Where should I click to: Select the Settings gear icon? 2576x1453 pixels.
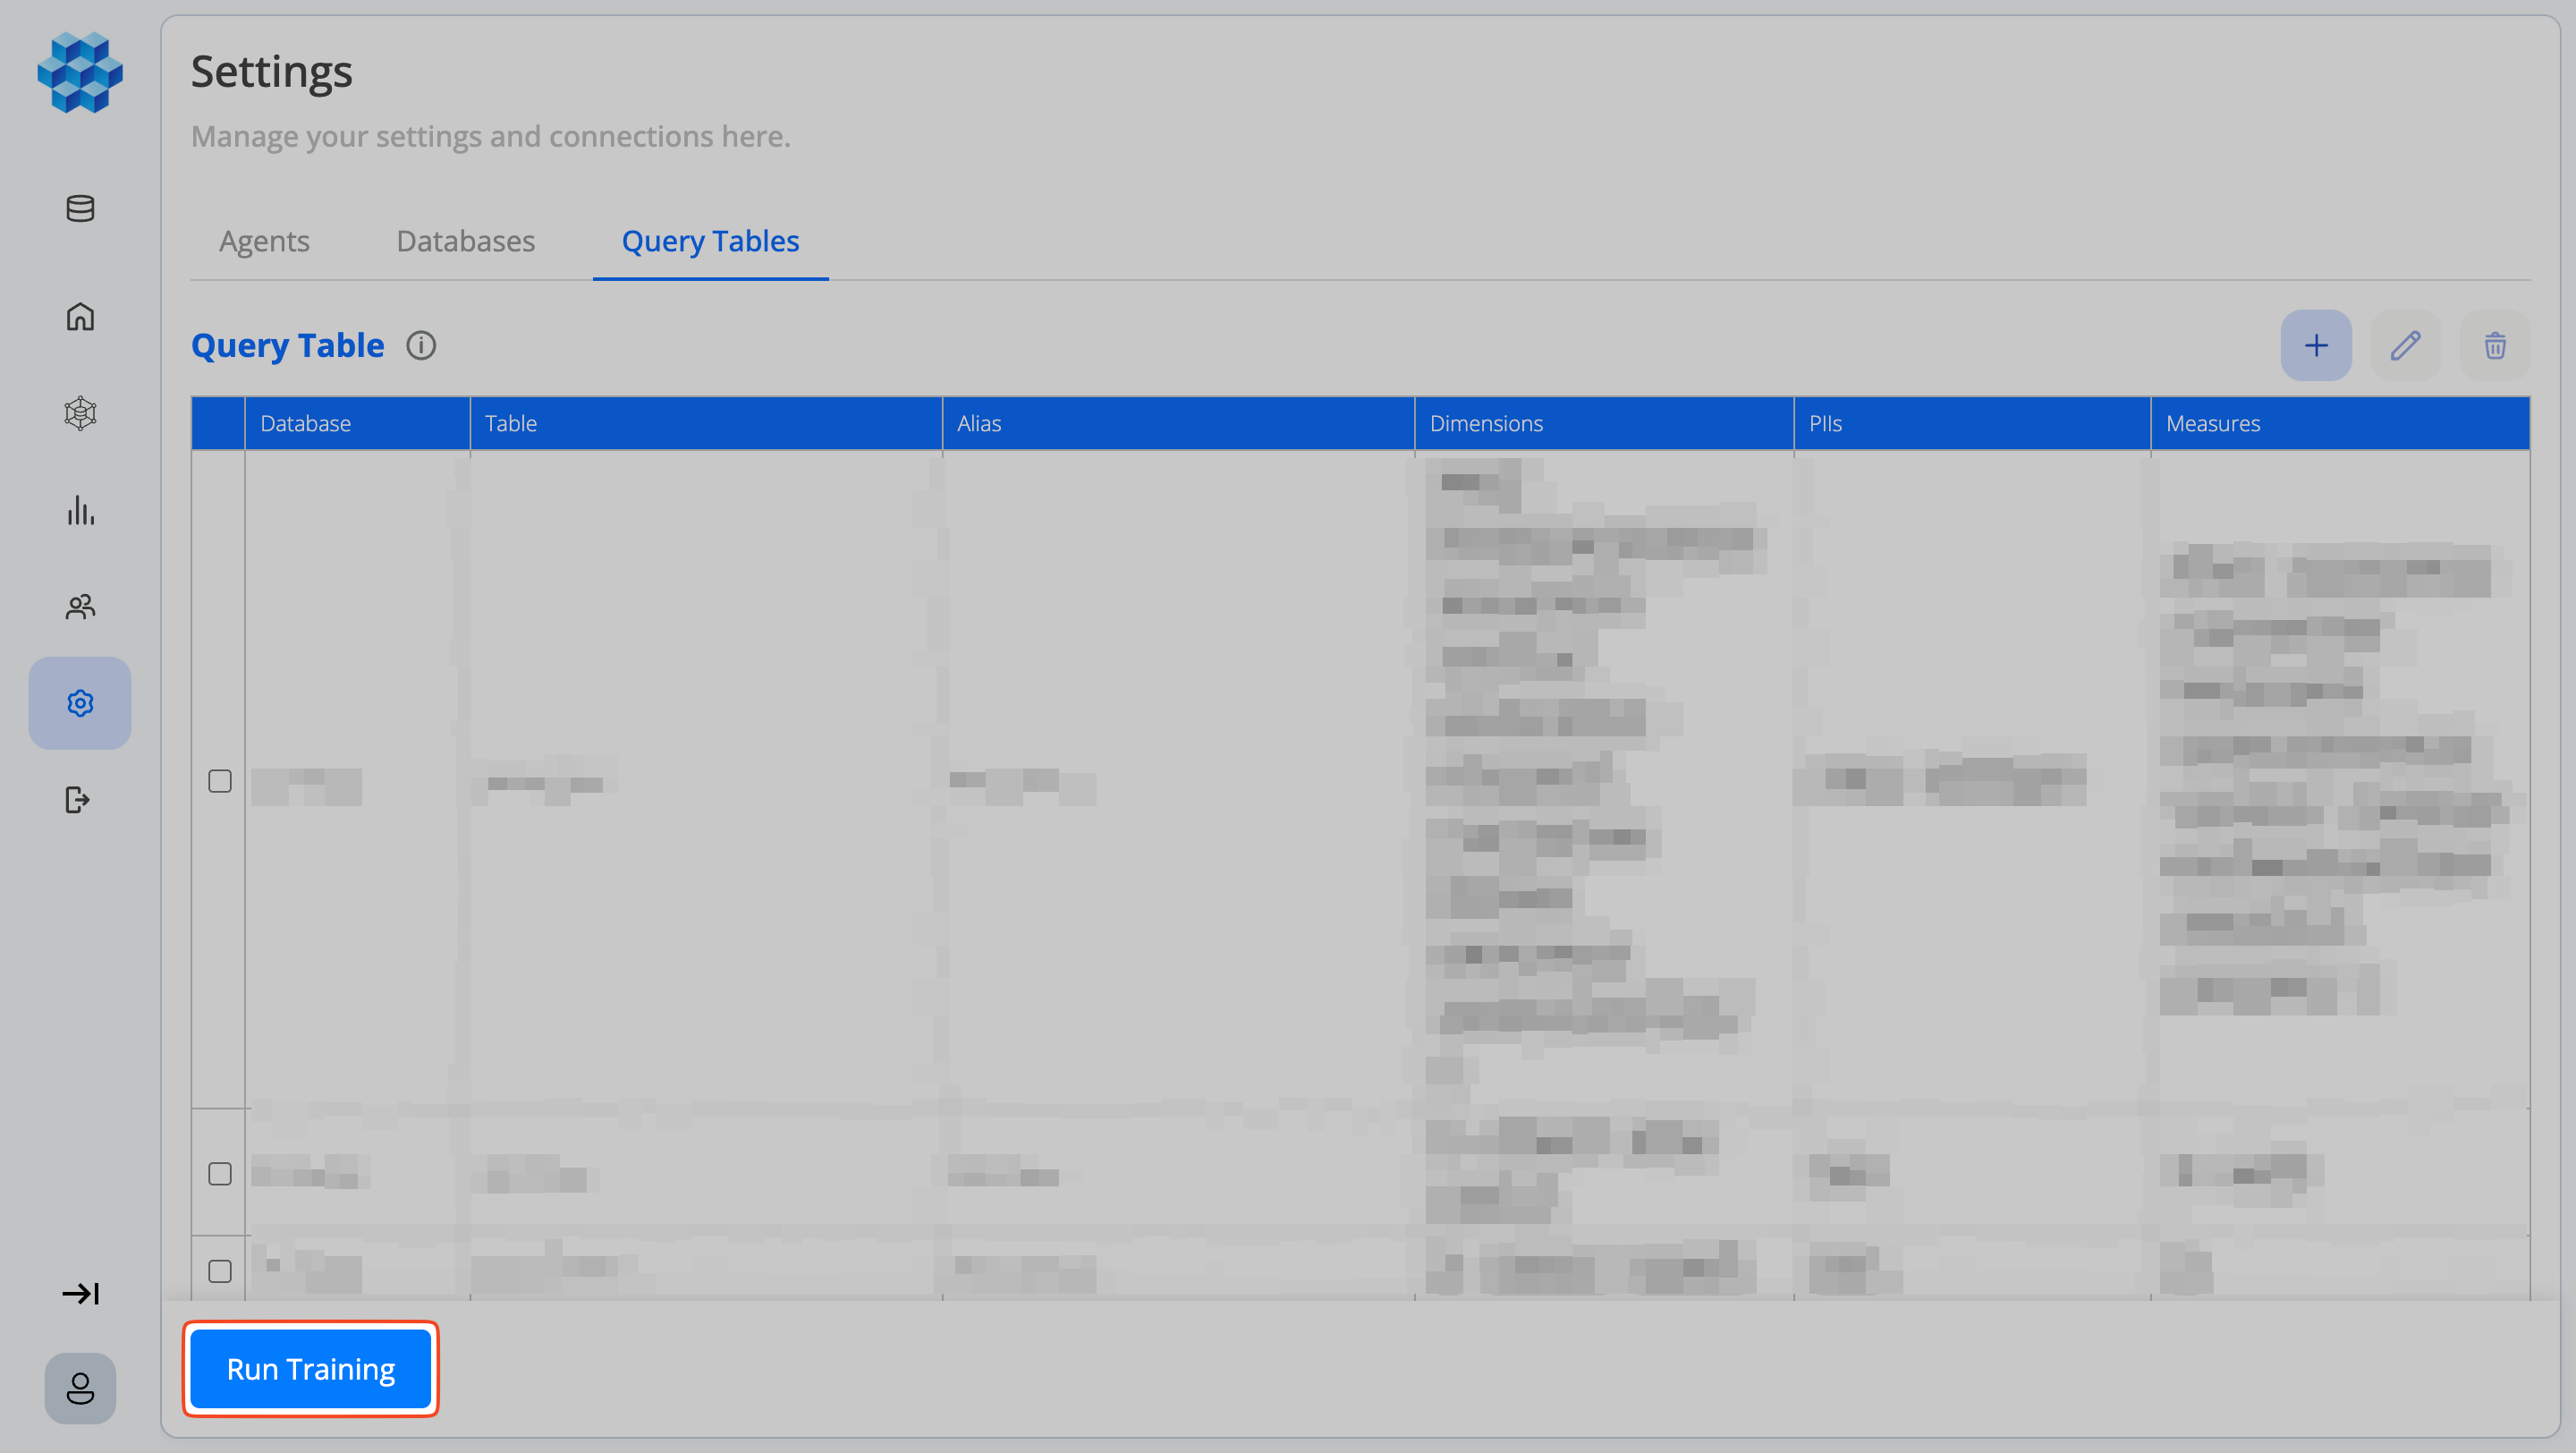(80, 702)
